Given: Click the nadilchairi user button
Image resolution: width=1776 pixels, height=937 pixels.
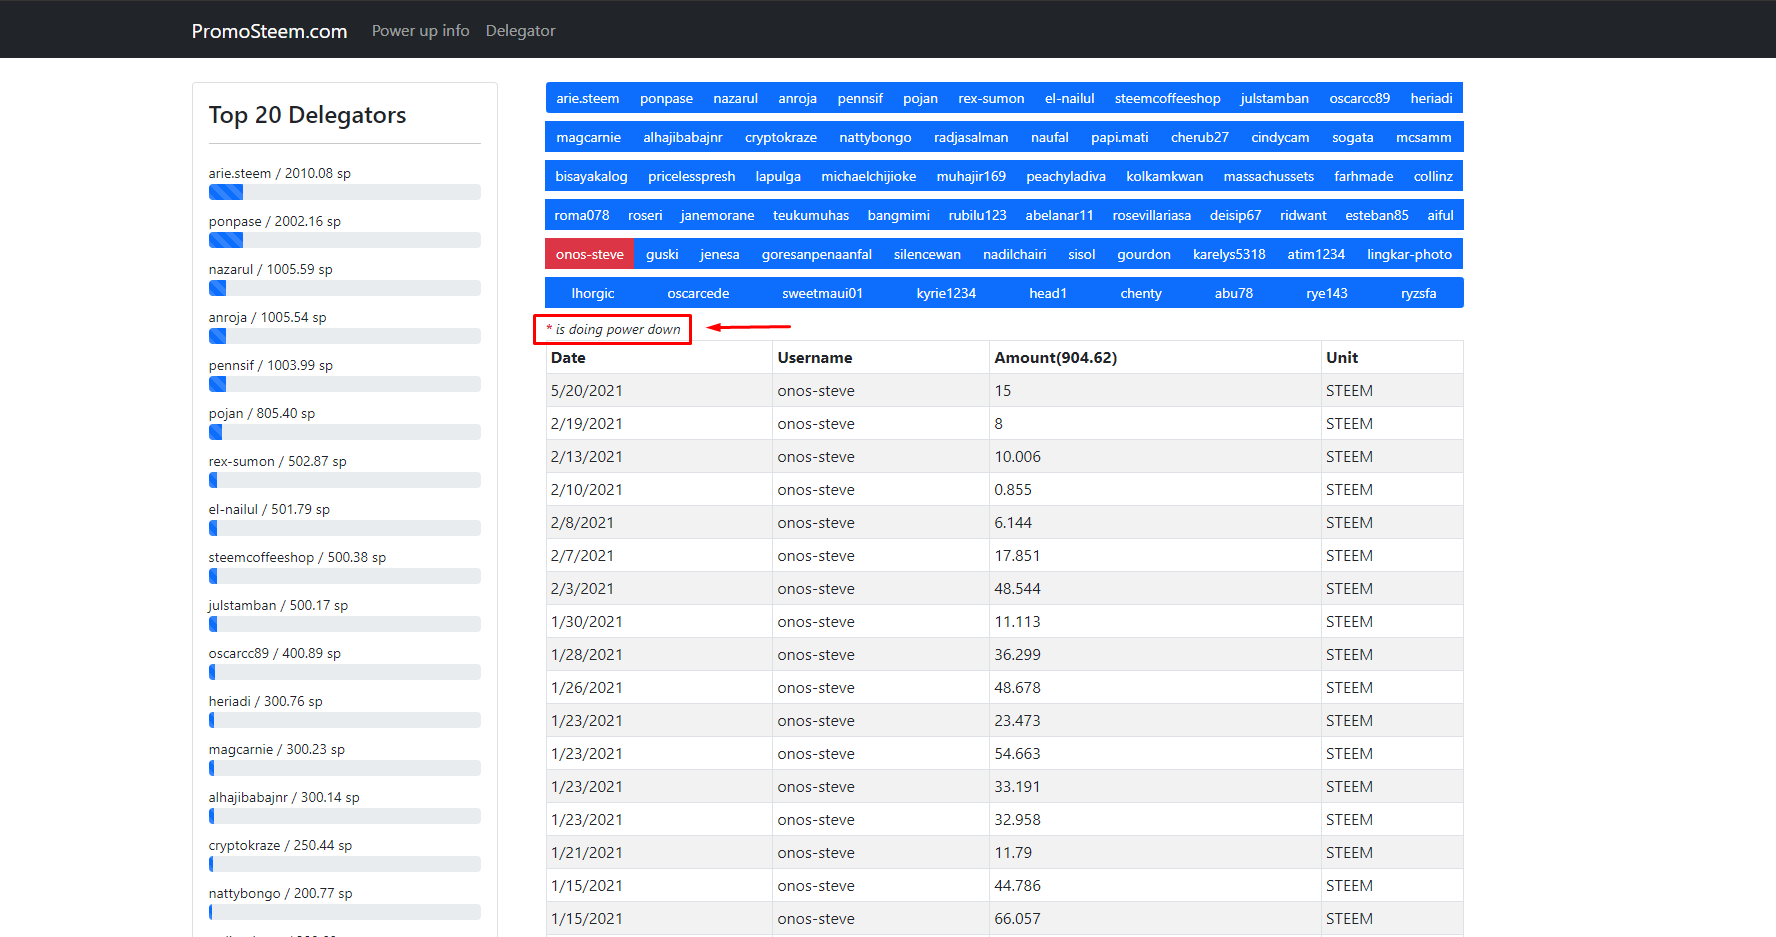Looking at the screenshot, I should (1014, 254).
